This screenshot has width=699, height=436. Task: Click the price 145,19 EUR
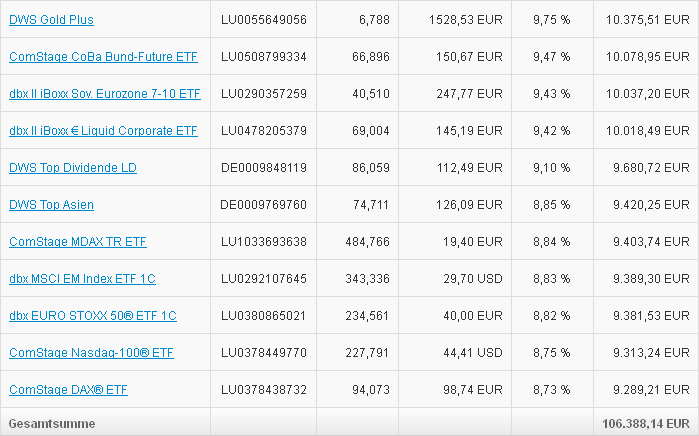469,131
